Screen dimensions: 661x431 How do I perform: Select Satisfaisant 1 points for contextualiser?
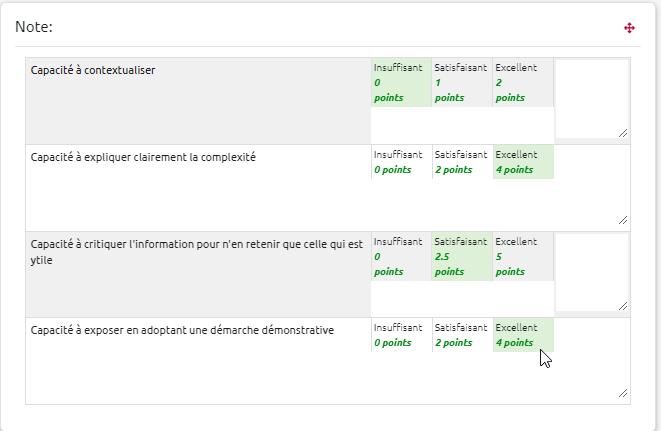click(461, 82)
